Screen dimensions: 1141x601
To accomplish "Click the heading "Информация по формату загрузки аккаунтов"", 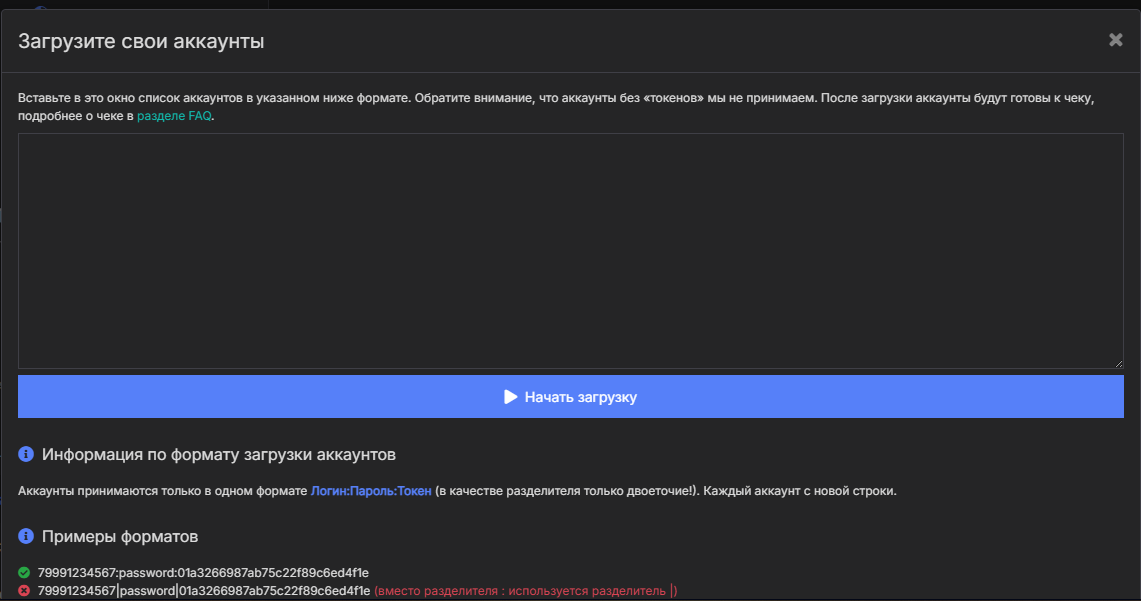I will click(218, 455).
